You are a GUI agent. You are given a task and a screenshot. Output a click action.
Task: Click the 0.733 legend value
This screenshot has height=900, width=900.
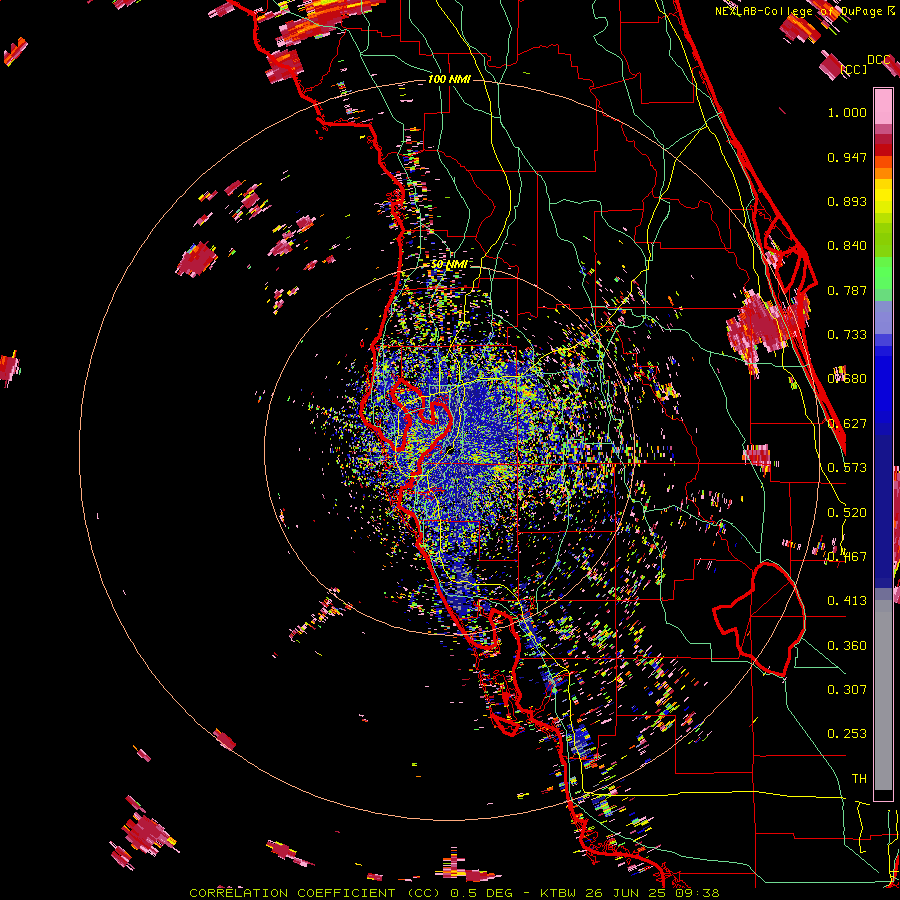tap(847, 335)
